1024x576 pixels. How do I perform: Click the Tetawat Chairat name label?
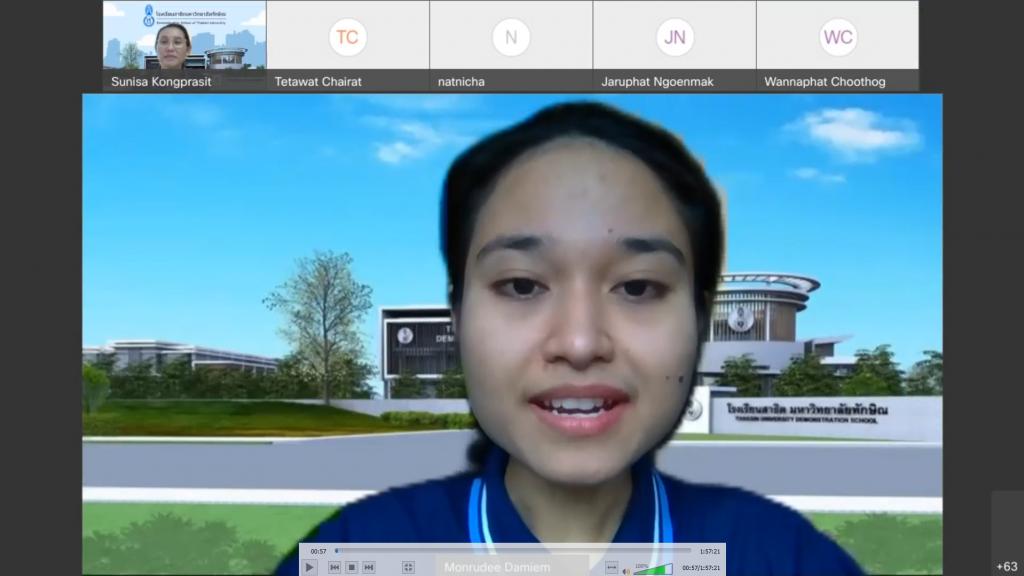[318, 82]
